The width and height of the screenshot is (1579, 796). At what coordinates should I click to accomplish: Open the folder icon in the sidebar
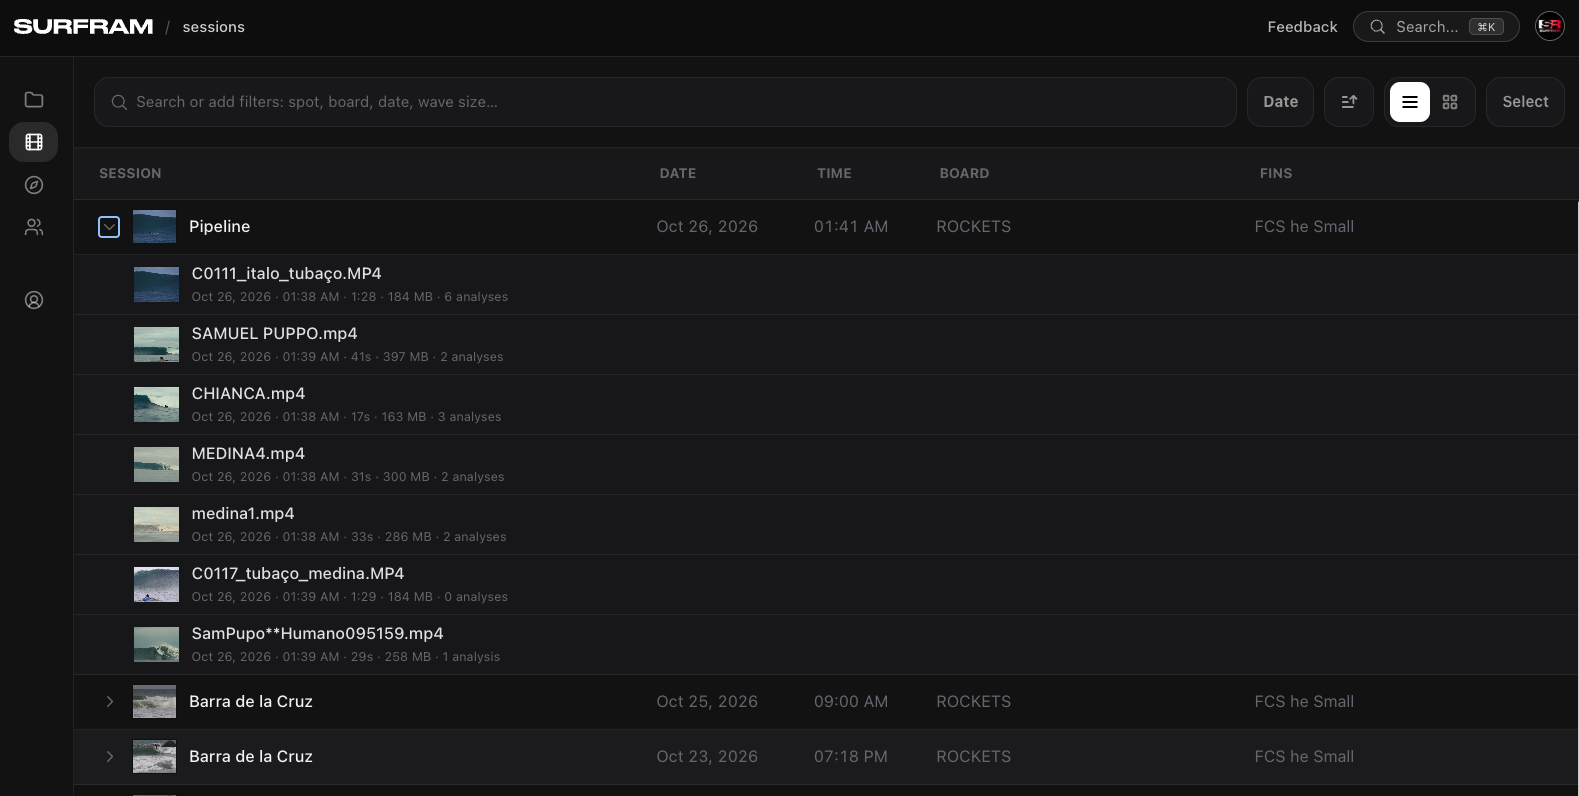34,99
